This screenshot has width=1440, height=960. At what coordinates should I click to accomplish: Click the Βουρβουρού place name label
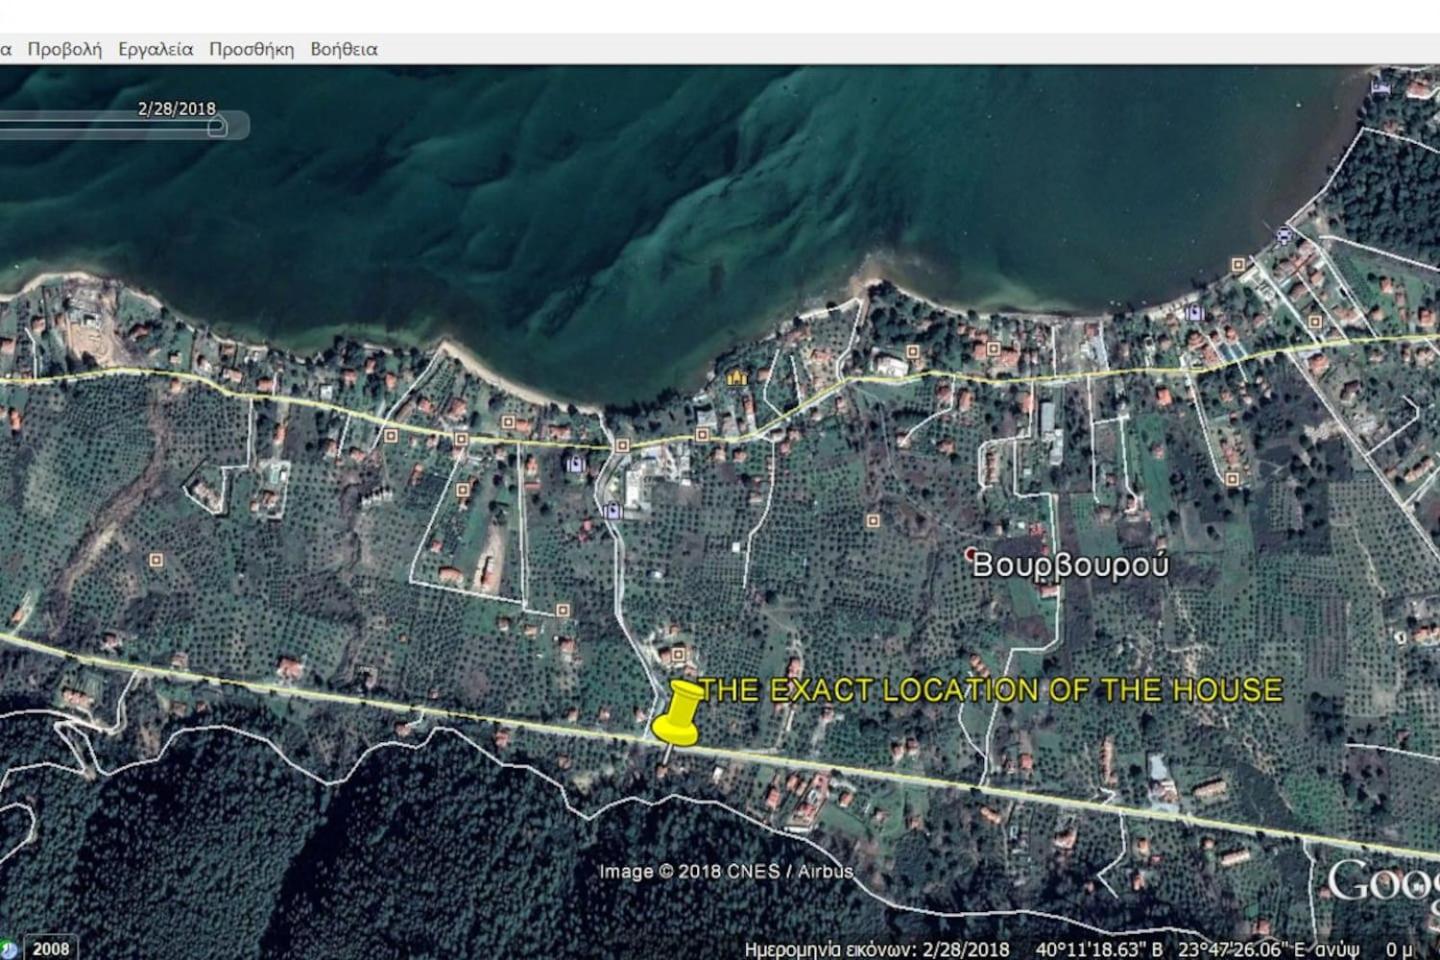(1070, 565)
